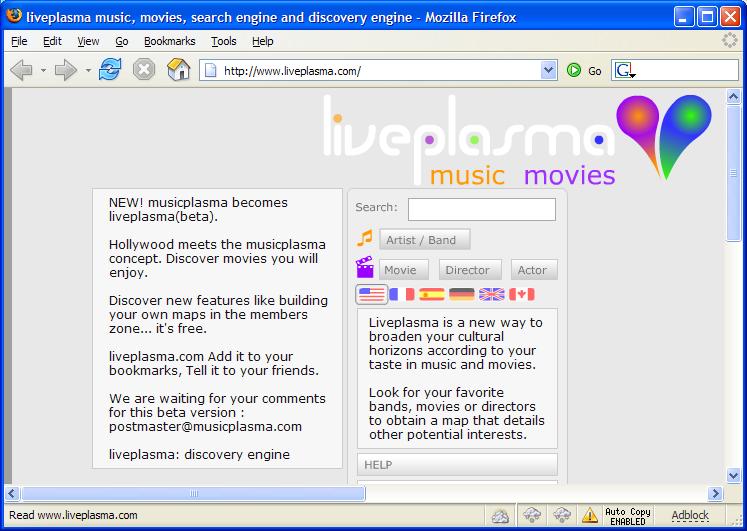Click the Firefox throbber activity icon
Image resolution: width=747 pixels, height=531 pixels.
(x=729, y=40)
